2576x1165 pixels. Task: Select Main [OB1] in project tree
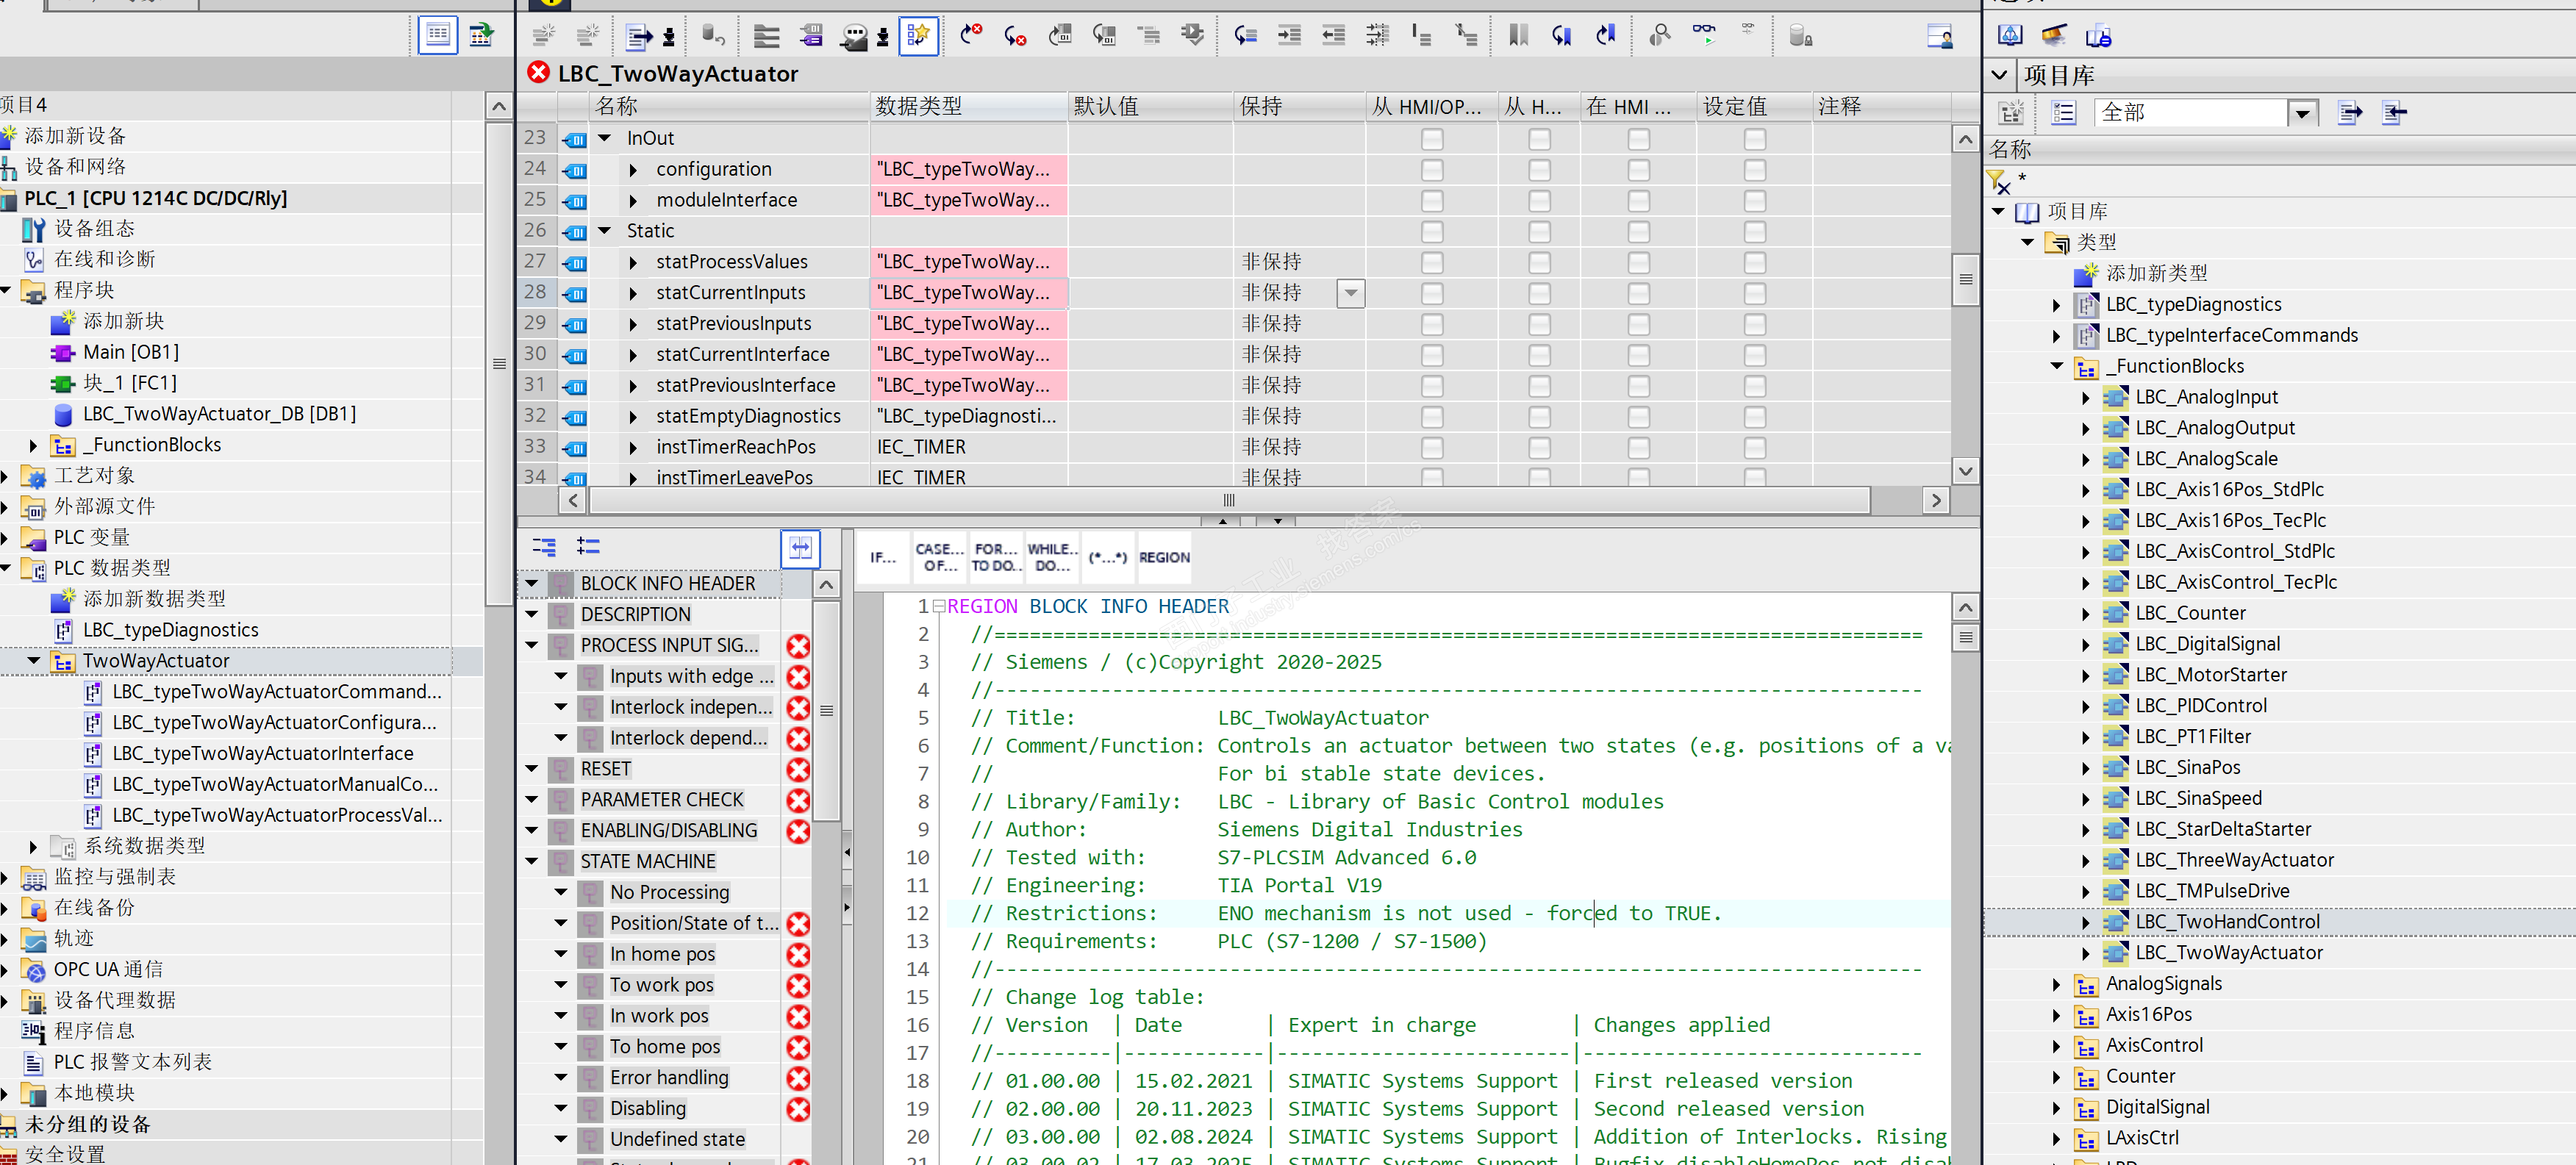point(131,352)
